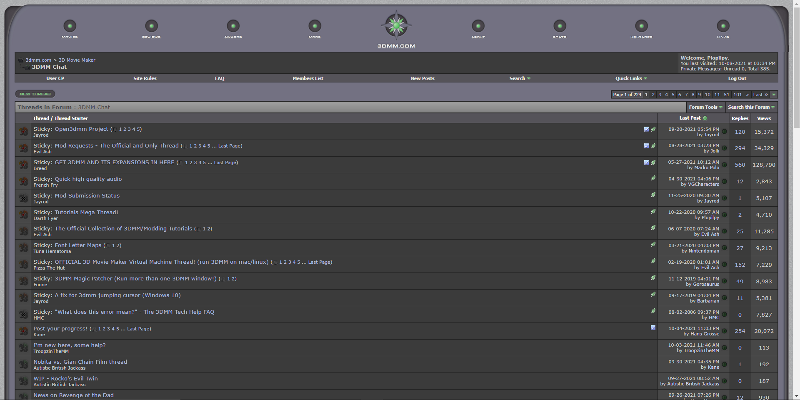The width and height of the screenshot is (800, 400).
Task: Open the 3dmm.com breadcrumb link
Action: [38, 60]
